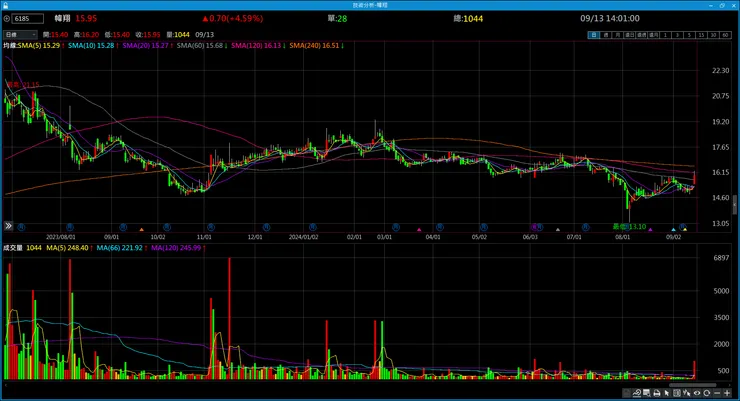Click the plus zoom-in icon
Screen dimensions: 740x401
point(727,393)
